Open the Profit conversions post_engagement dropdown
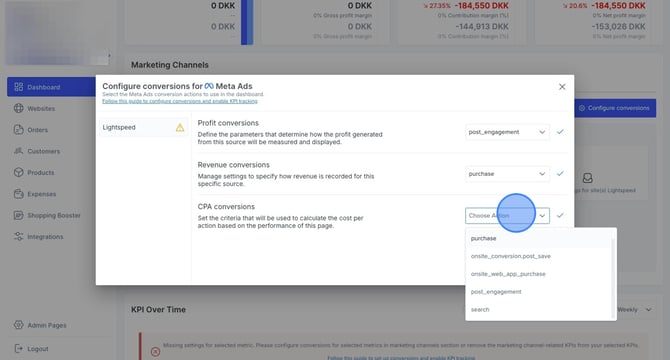Viewport: 670px width, 360px height. coord(507,132)
